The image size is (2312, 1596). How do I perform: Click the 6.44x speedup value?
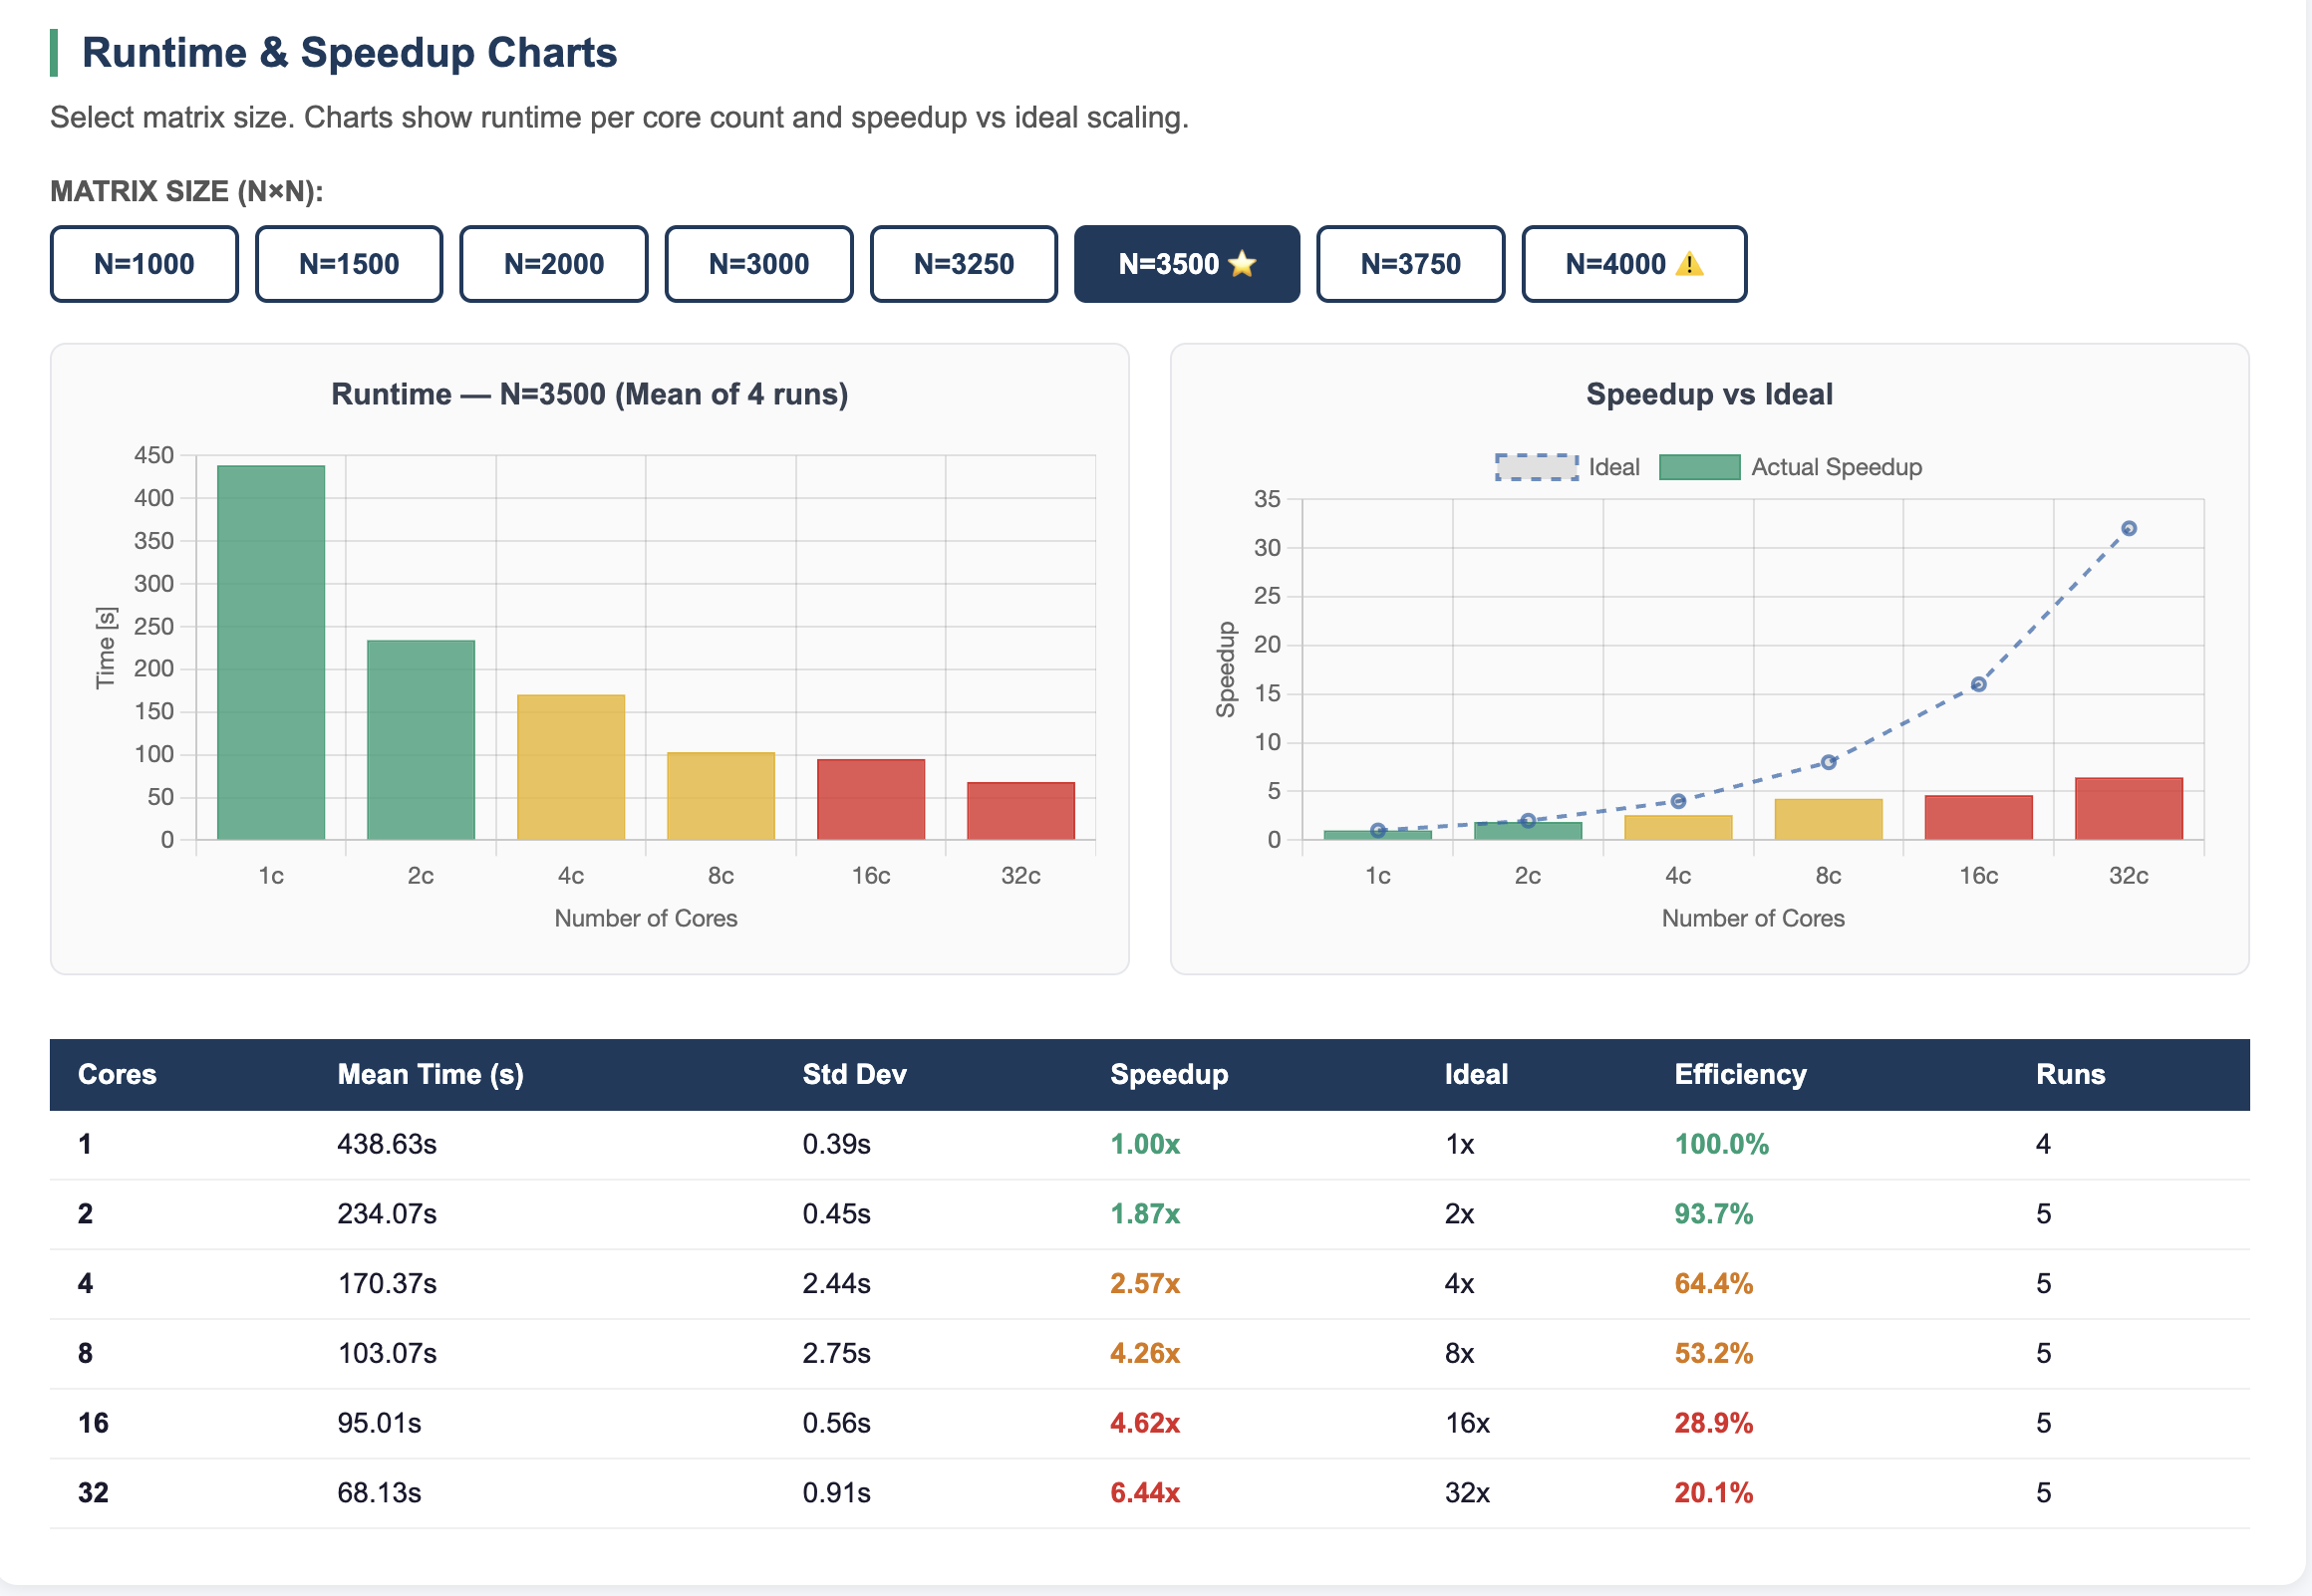coord(1145,1492)
